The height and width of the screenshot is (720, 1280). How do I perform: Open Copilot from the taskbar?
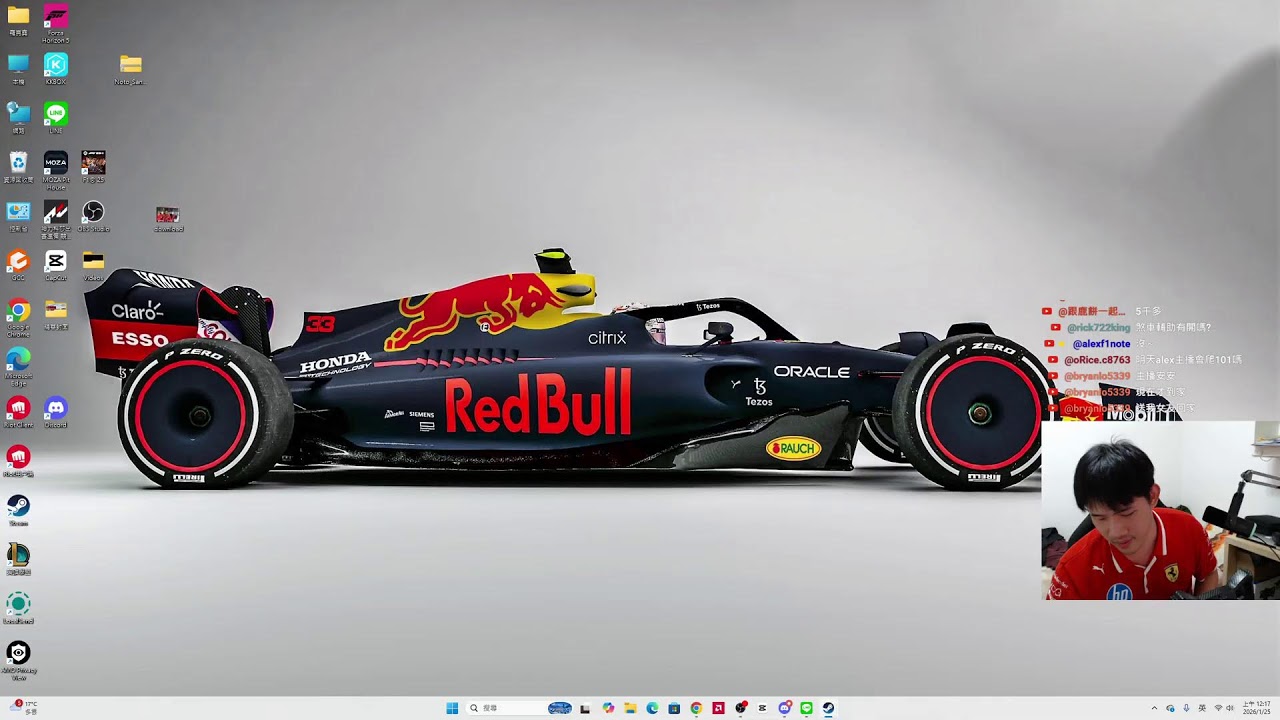[x=608, y=708]
